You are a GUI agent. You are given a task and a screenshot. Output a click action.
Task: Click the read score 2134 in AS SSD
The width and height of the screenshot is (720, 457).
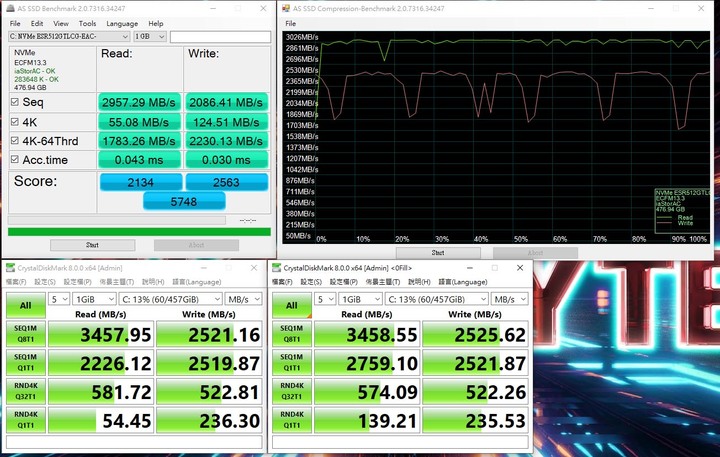click(141, 182)
